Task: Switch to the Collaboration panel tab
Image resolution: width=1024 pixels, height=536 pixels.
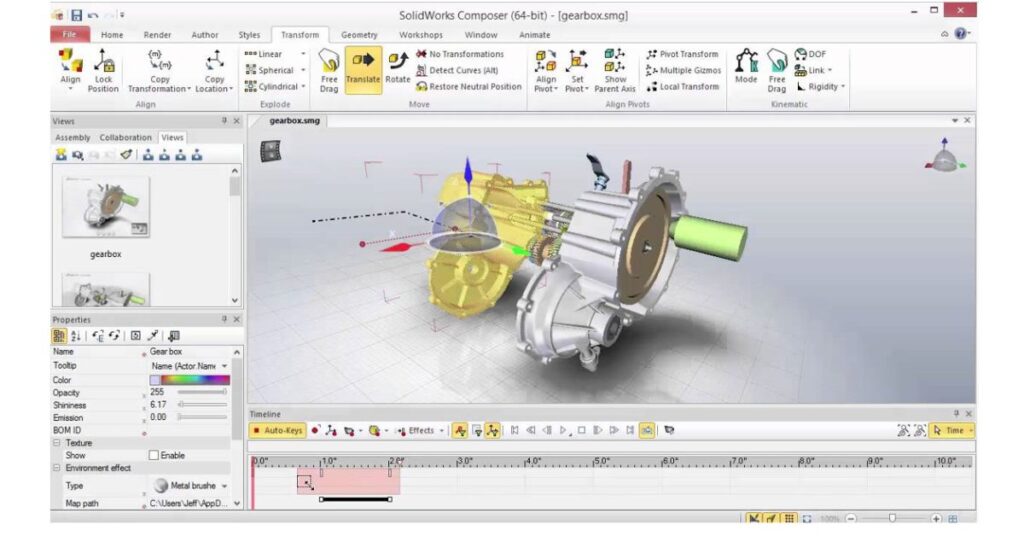Action: pos(125,138)
